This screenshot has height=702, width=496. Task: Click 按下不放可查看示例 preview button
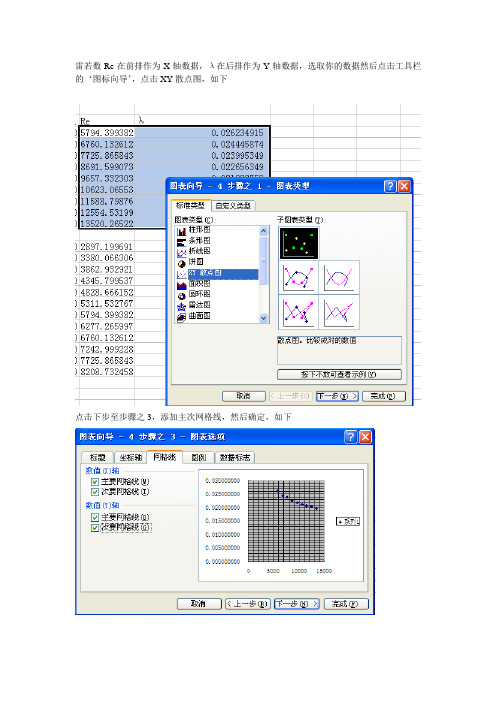[339, 374]
